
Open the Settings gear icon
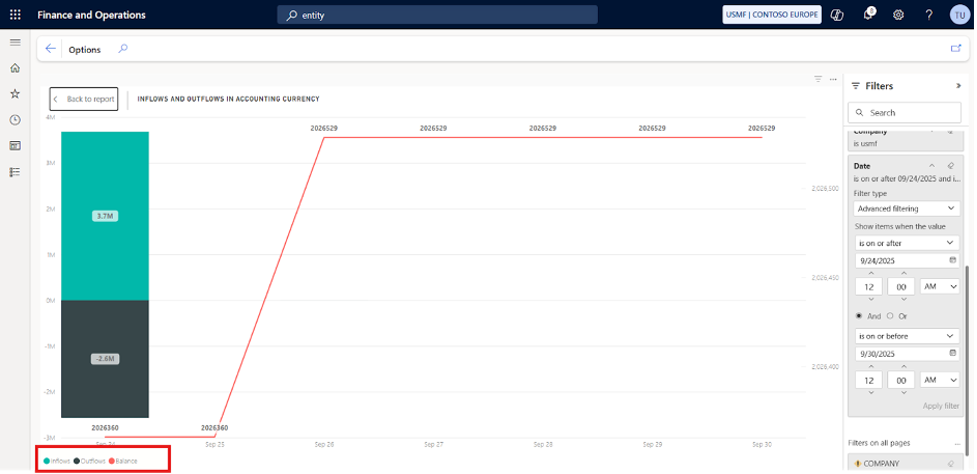pyautogui.click(x=898, y=15)
